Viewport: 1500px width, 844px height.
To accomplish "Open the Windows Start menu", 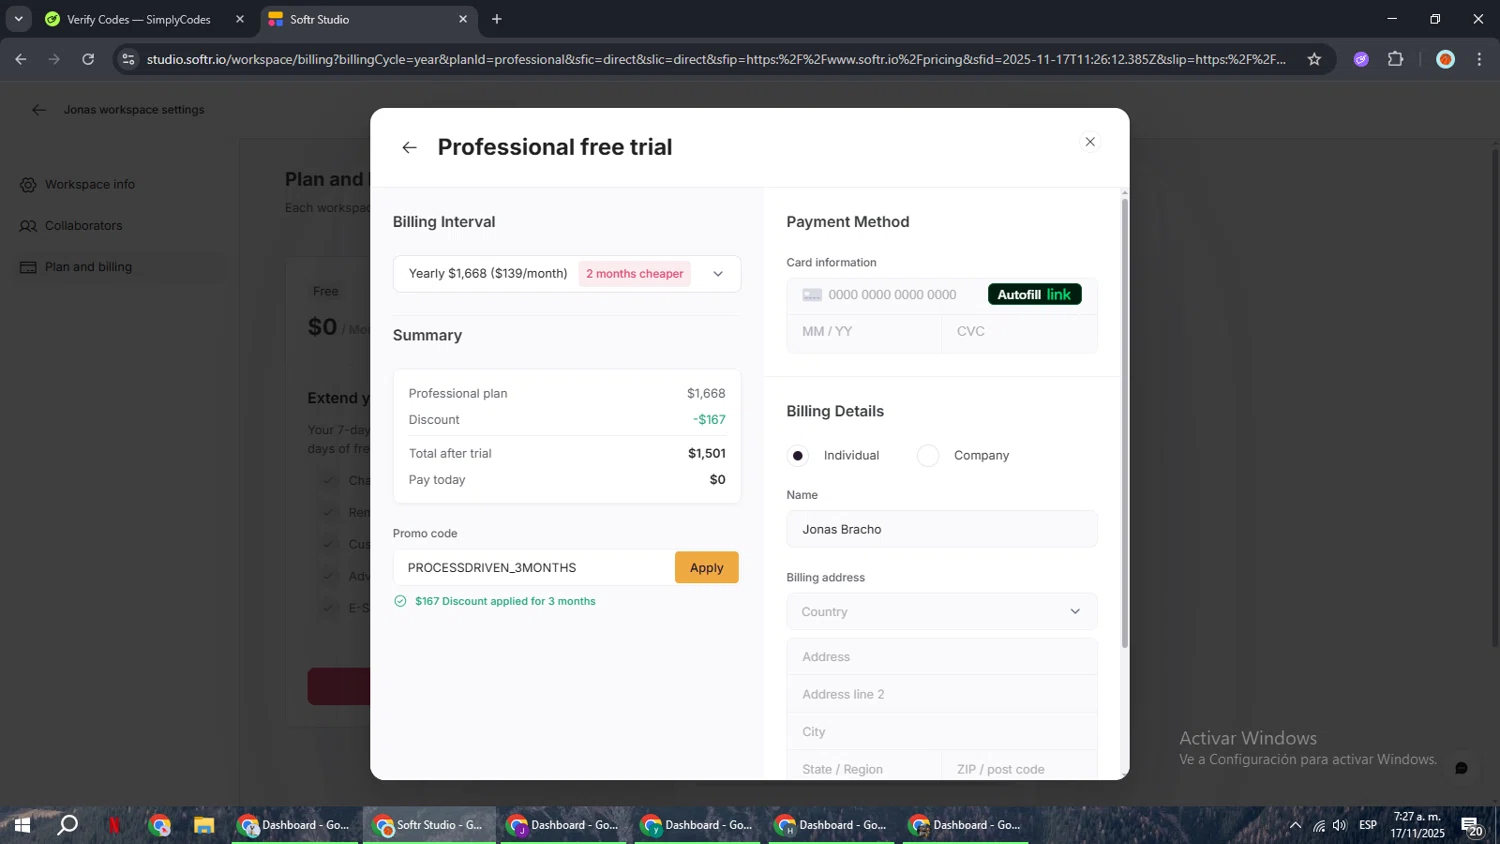I will click(22, 825).
